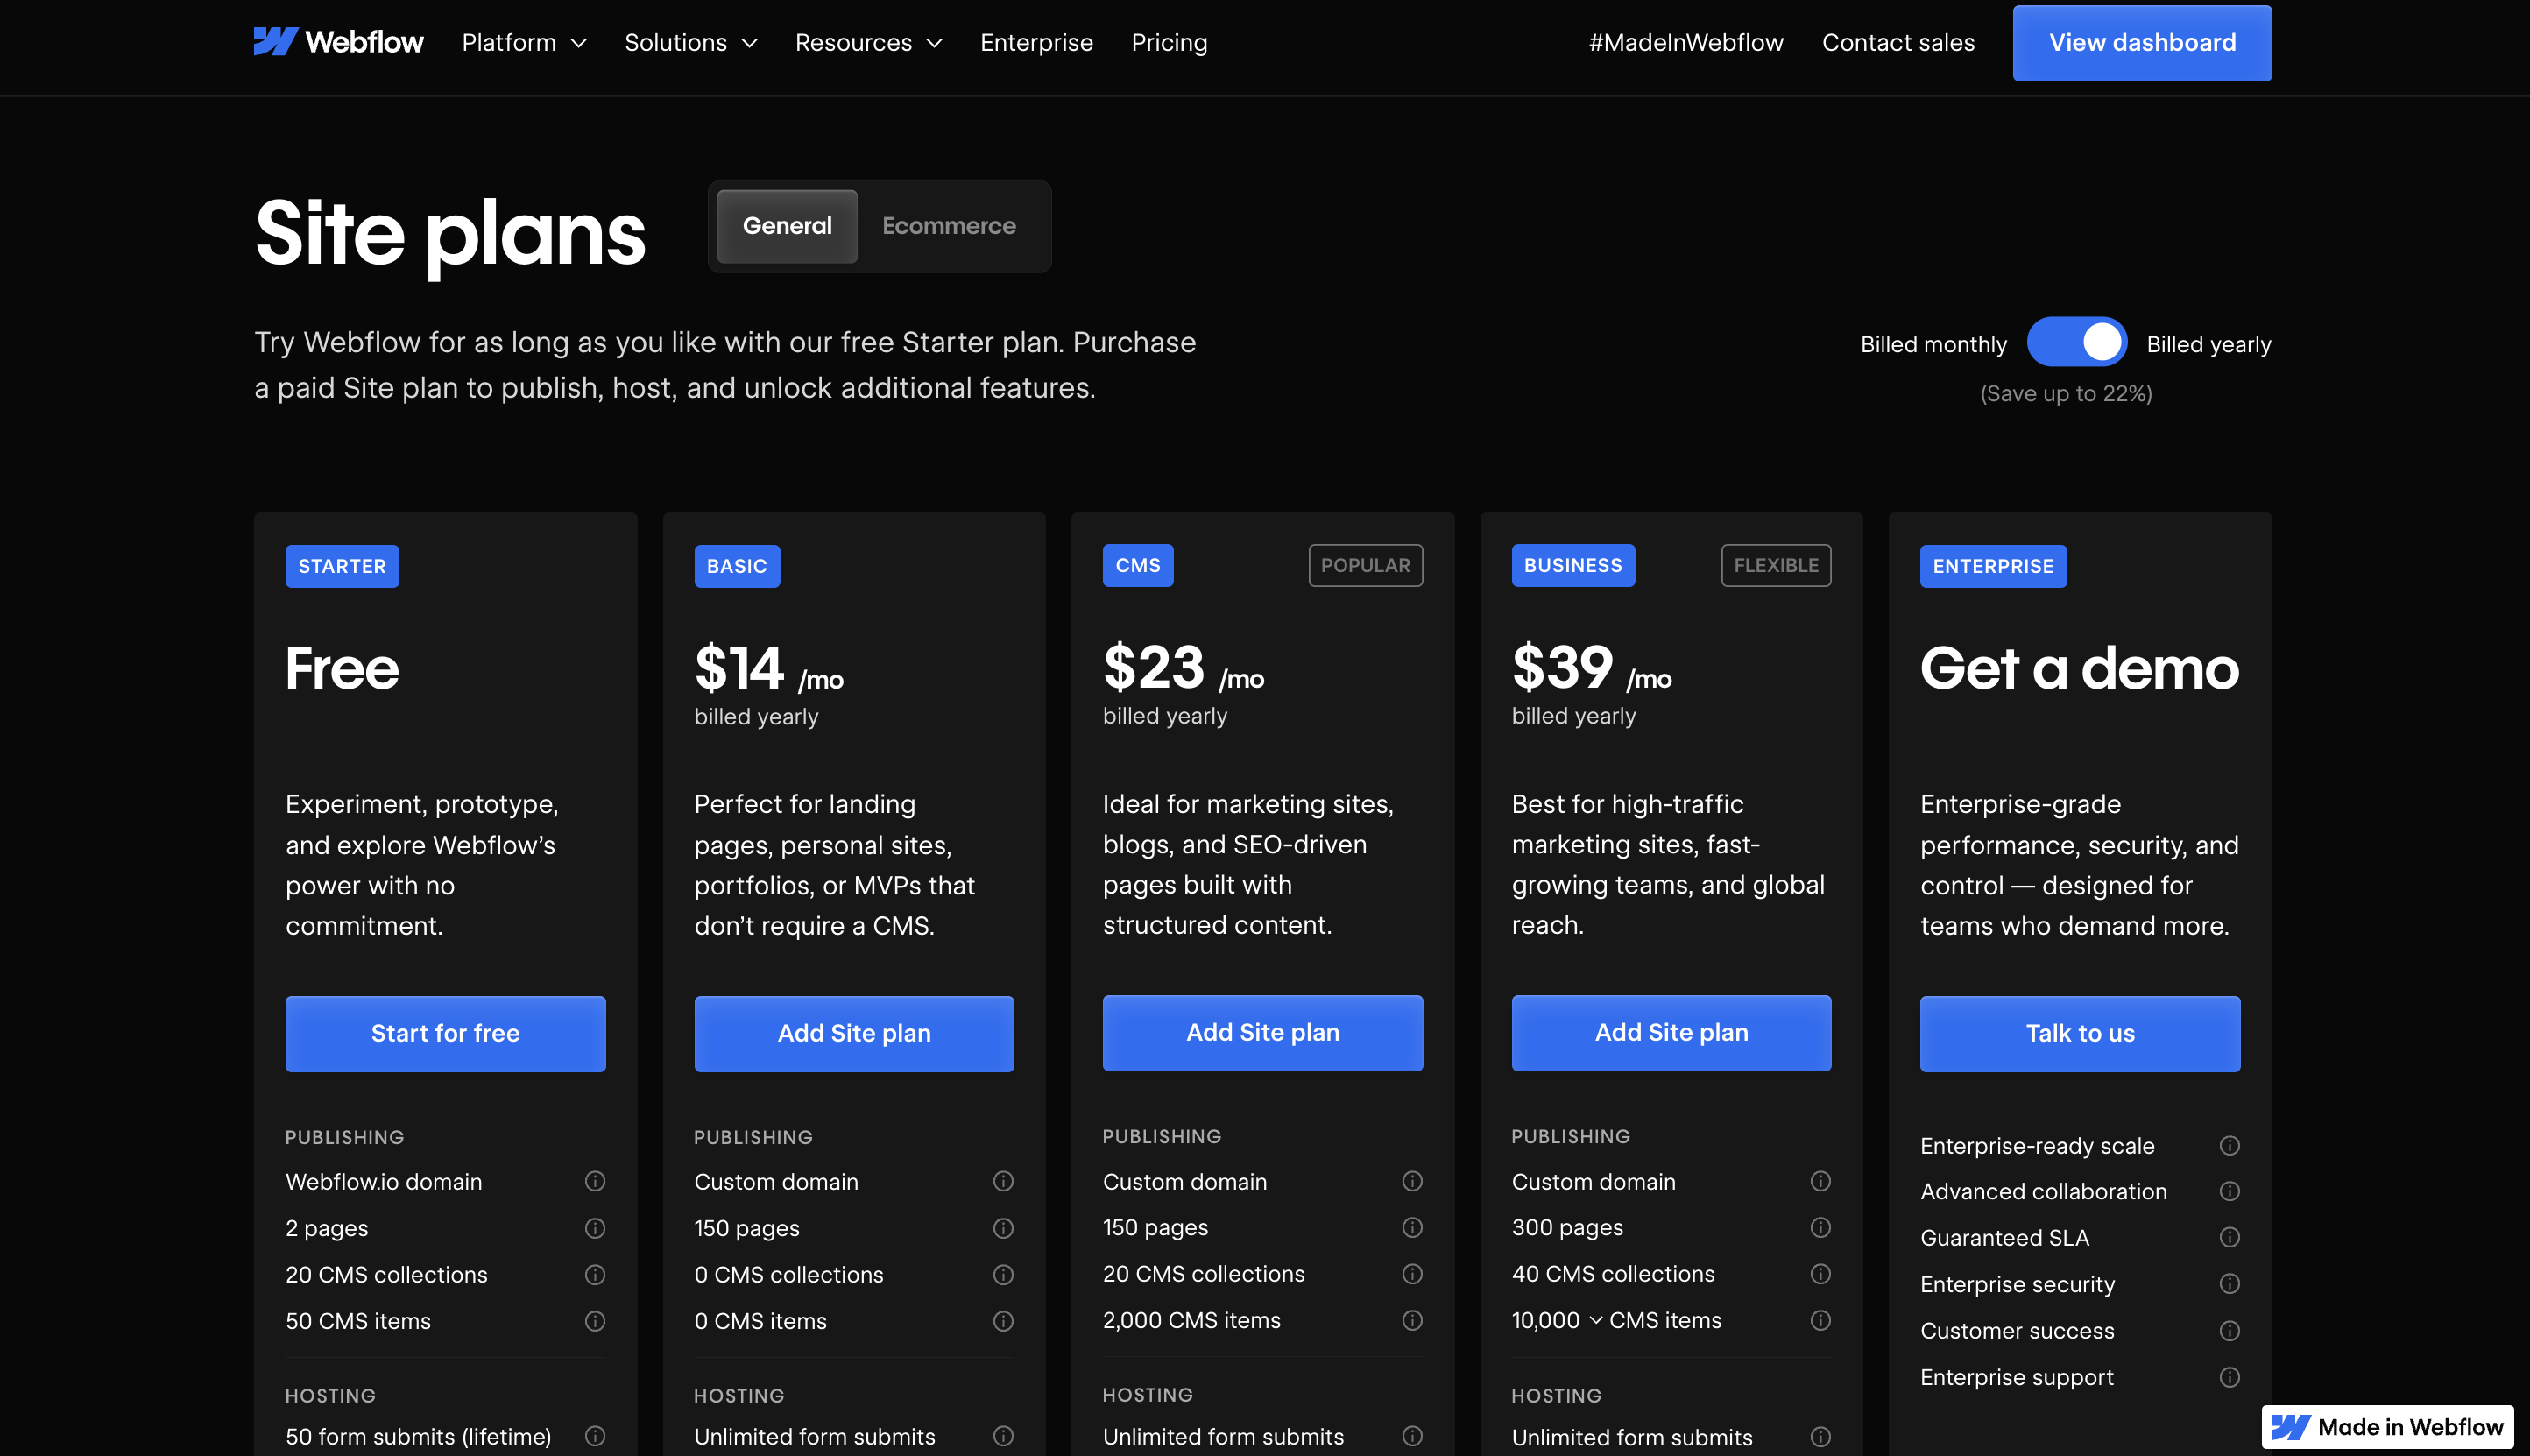This screenshot has width=2530, height=1456.
Task: Open the #MadeInWebflow nav link
Action: tap(1686, 42)
